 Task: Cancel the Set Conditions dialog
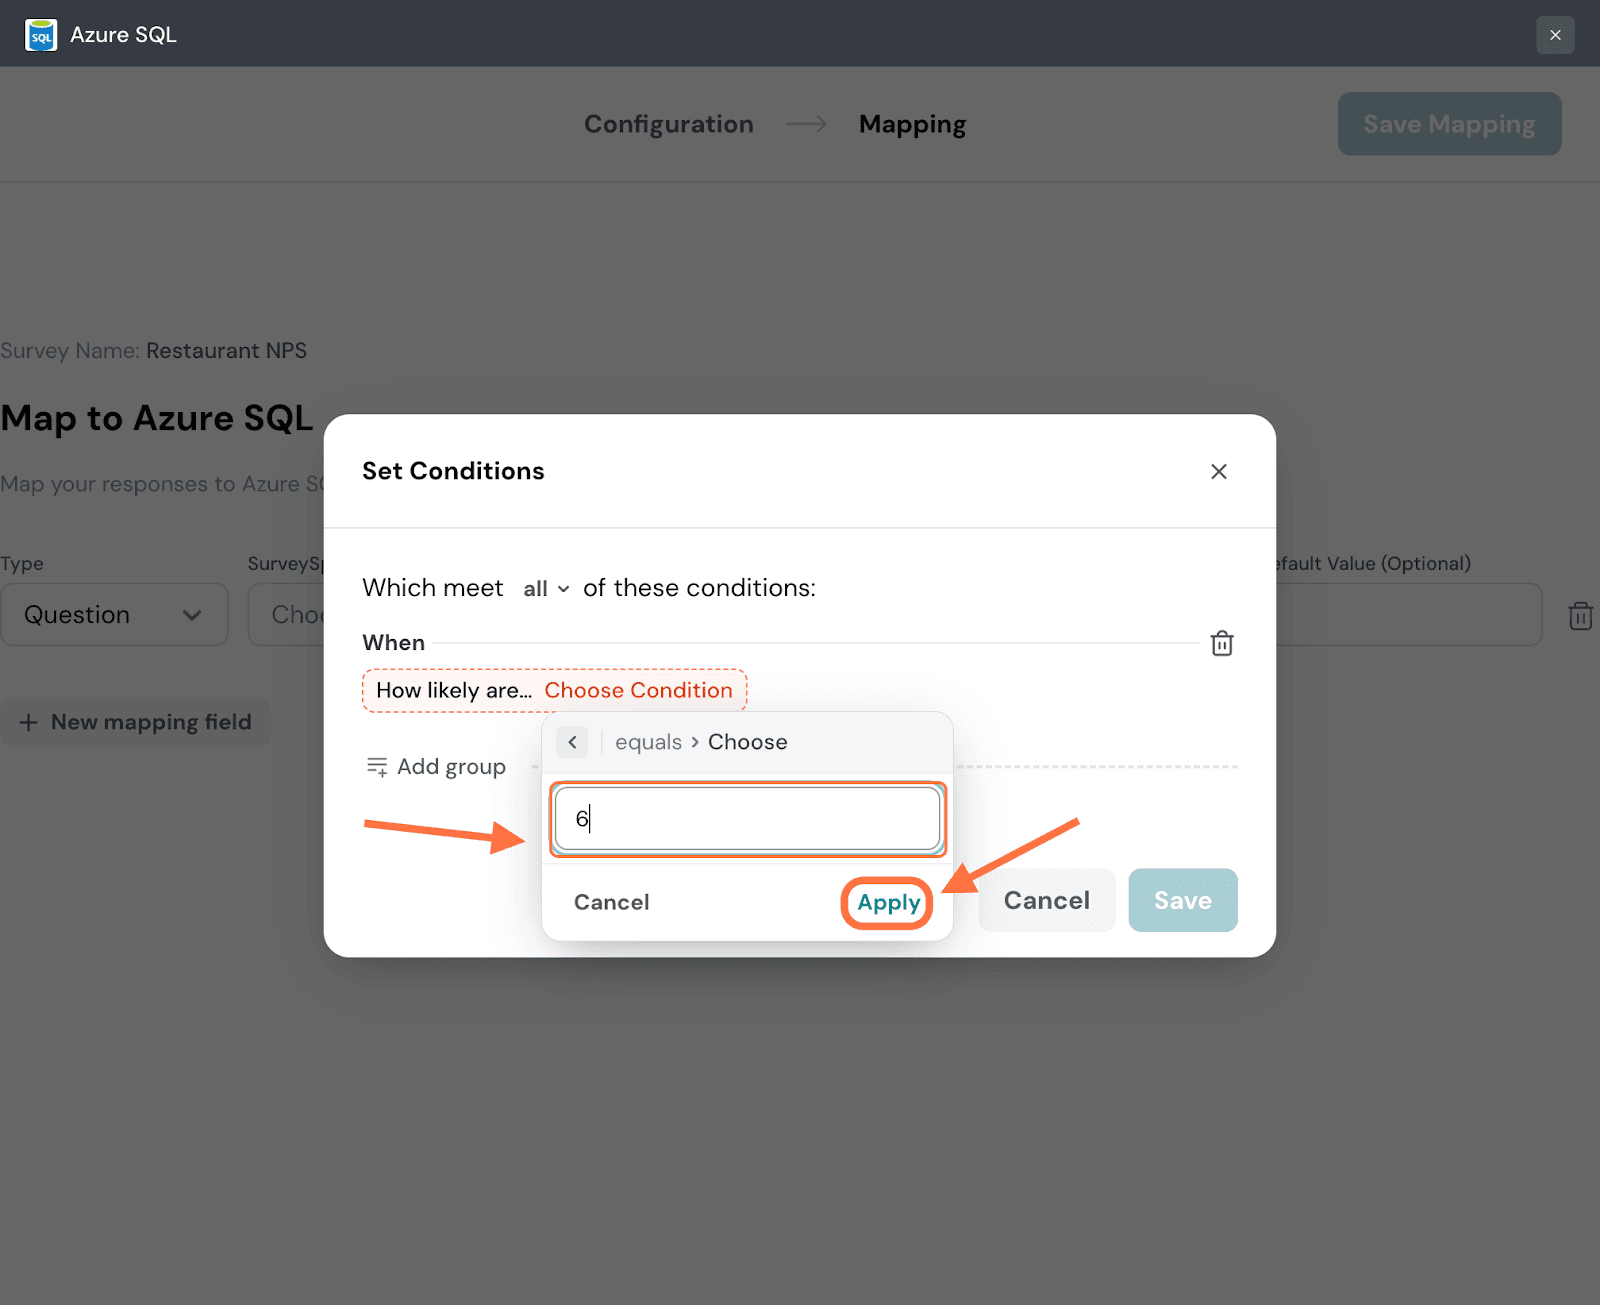[1046, 901]
